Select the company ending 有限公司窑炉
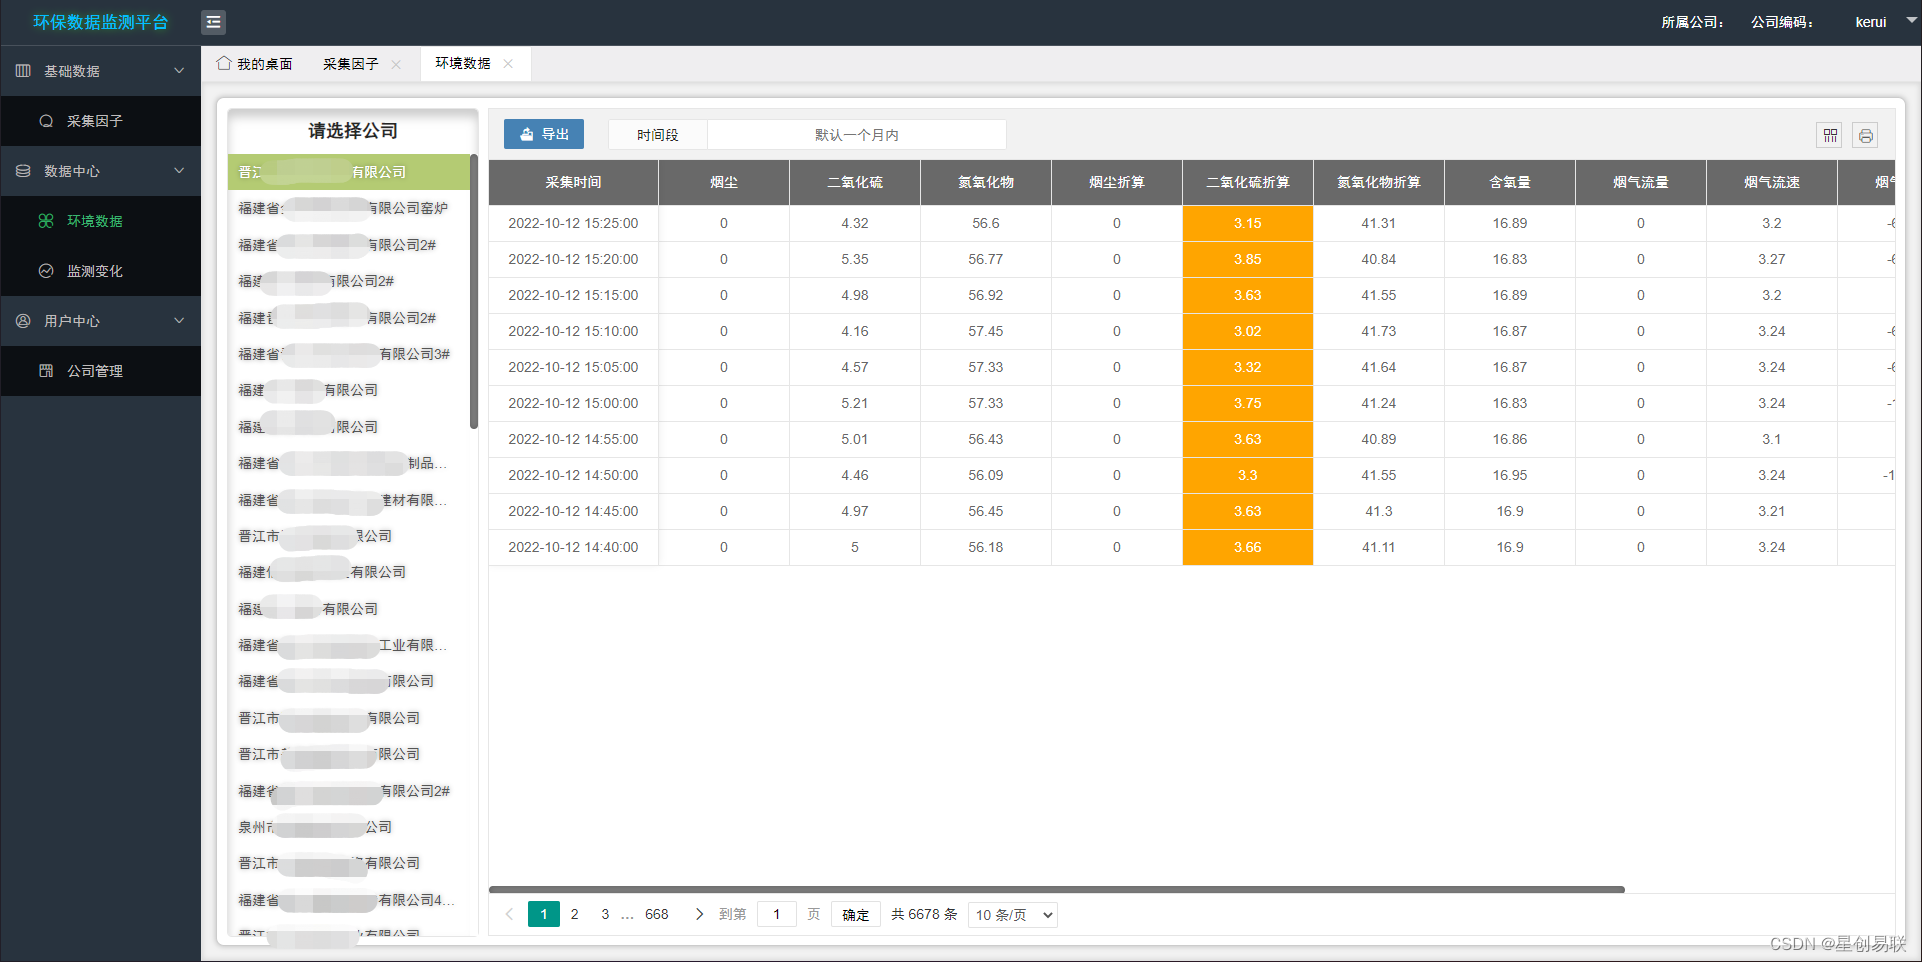Image resolution: width=1922 pixels, height=962 pixels. click(x=348, y=208)
